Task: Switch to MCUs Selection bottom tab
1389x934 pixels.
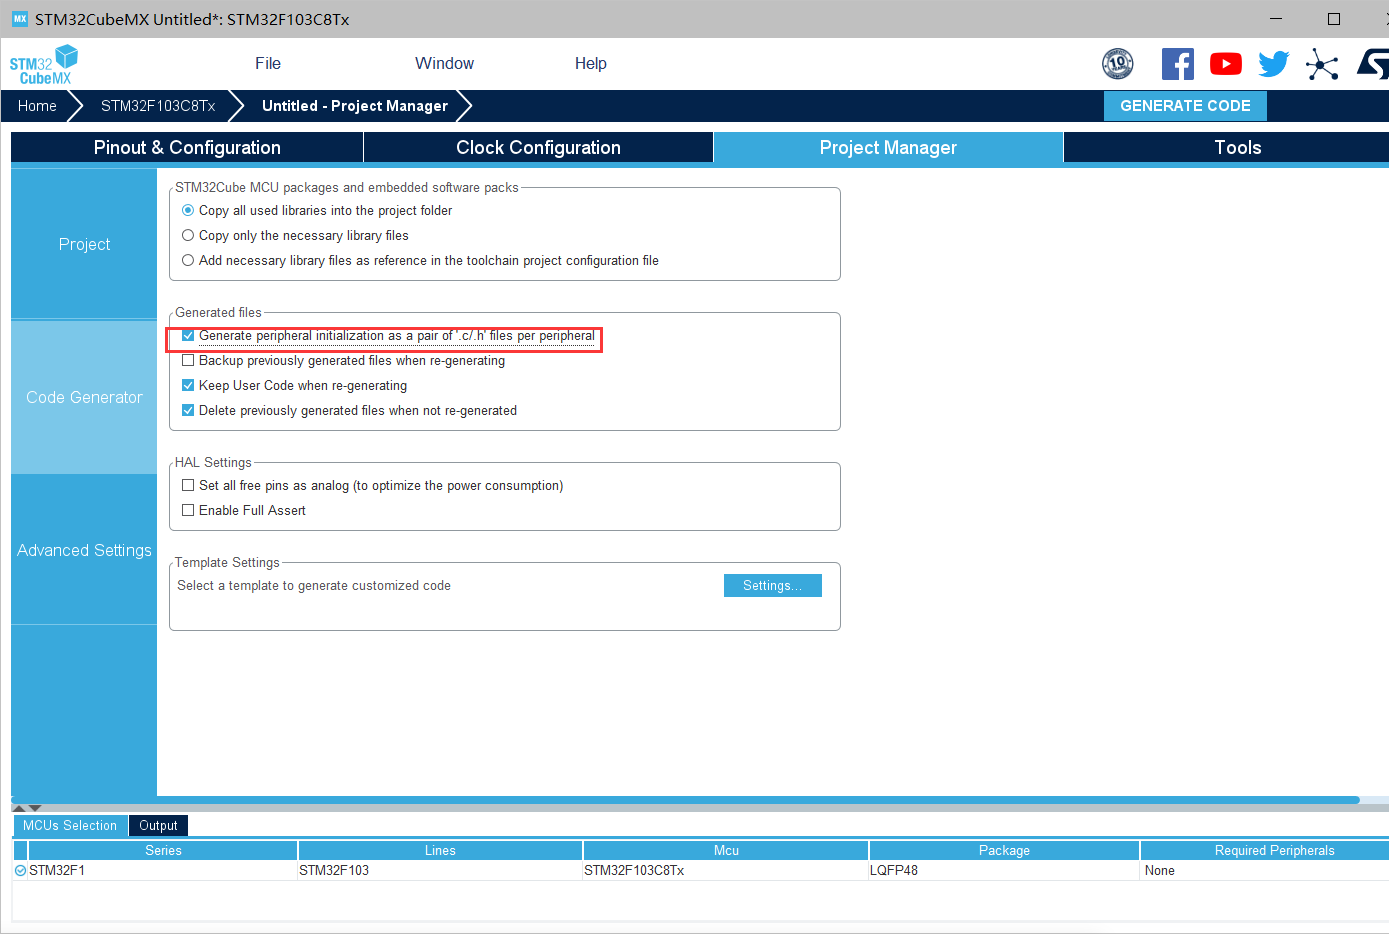Action: click(x=70, y=826)
